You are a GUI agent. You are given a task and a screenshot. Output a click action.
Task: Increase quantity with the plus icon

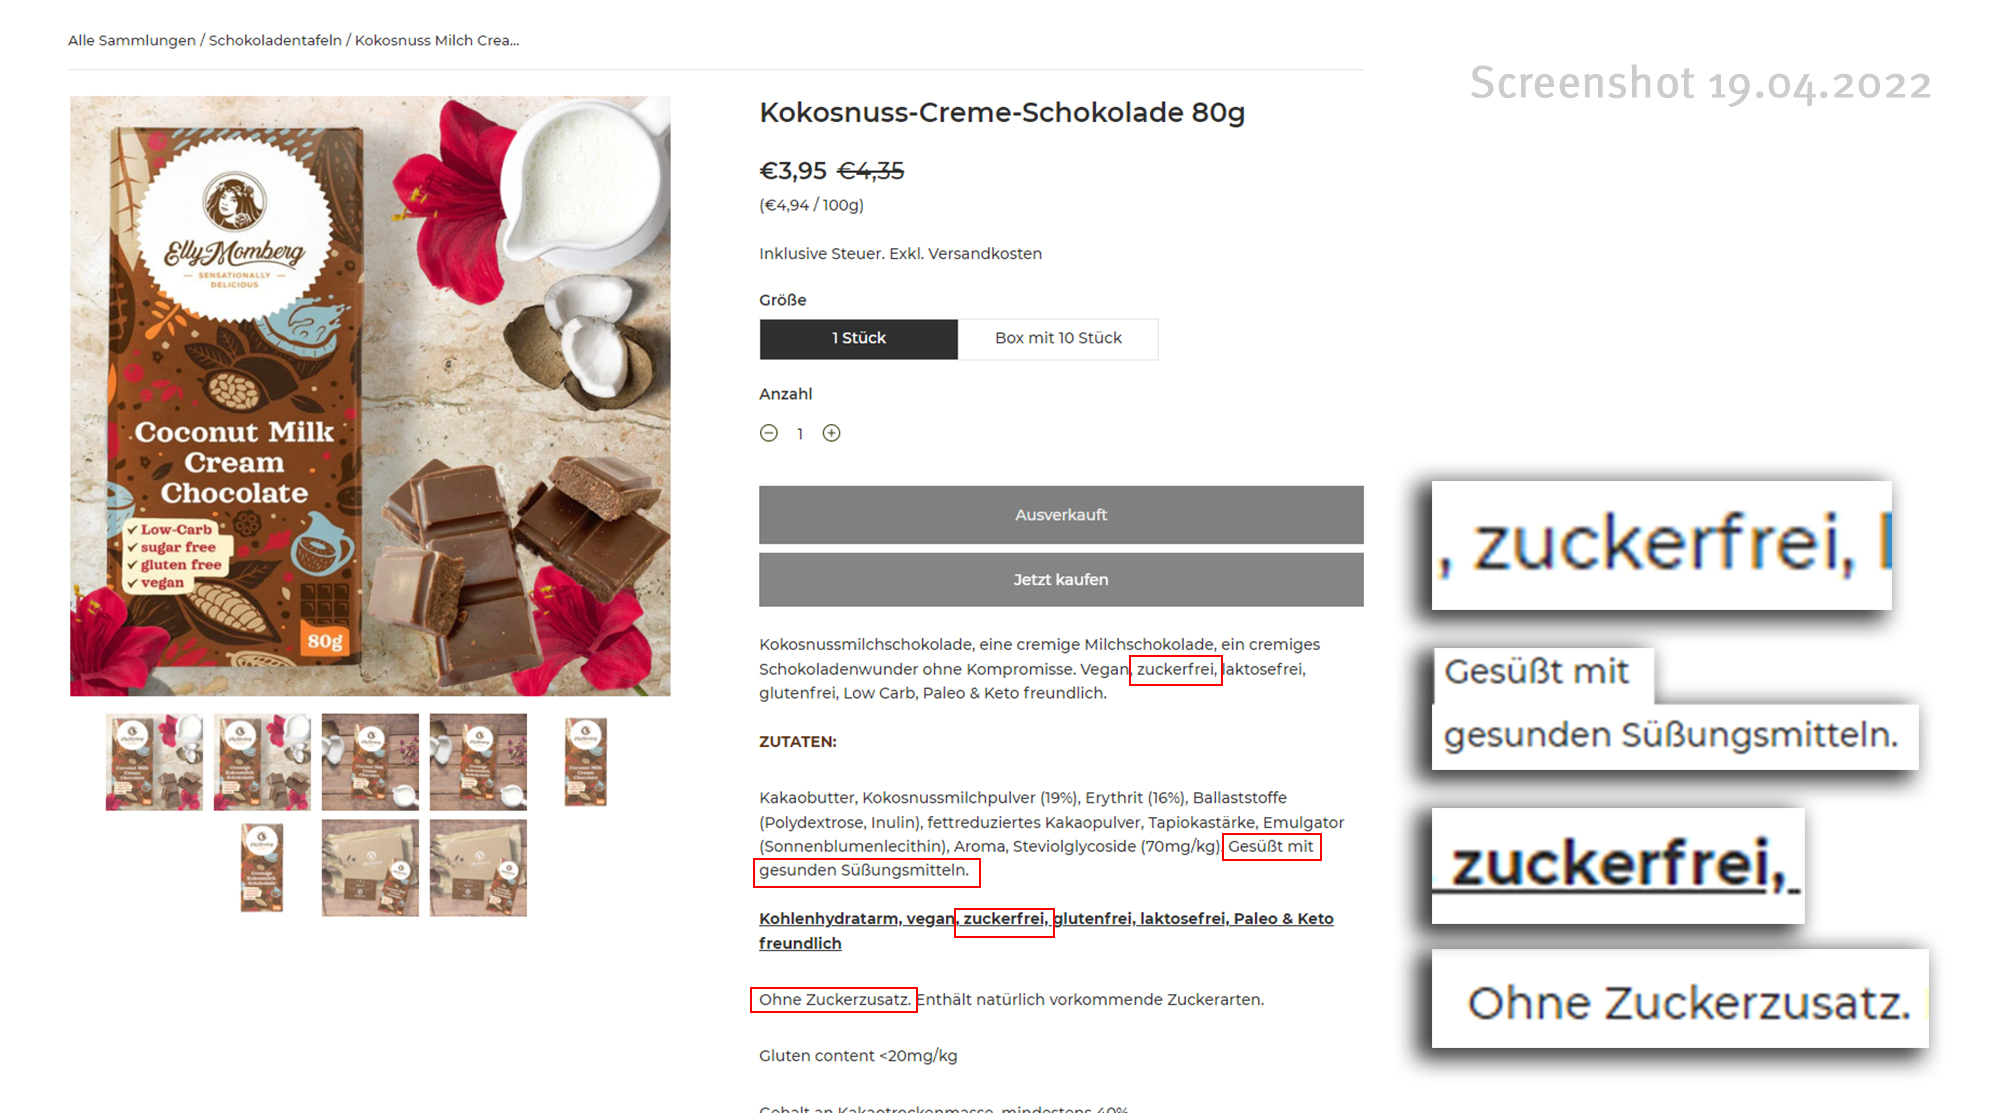pyautogui.click(x=831, y=433)
